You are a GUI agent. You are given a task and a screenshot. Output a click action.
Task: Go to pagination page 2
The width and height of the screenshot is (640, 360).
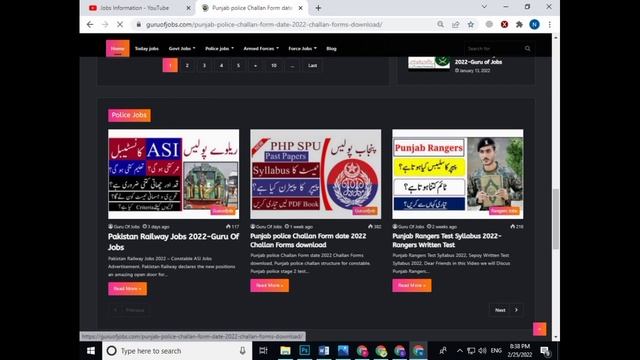coord(187,65)
